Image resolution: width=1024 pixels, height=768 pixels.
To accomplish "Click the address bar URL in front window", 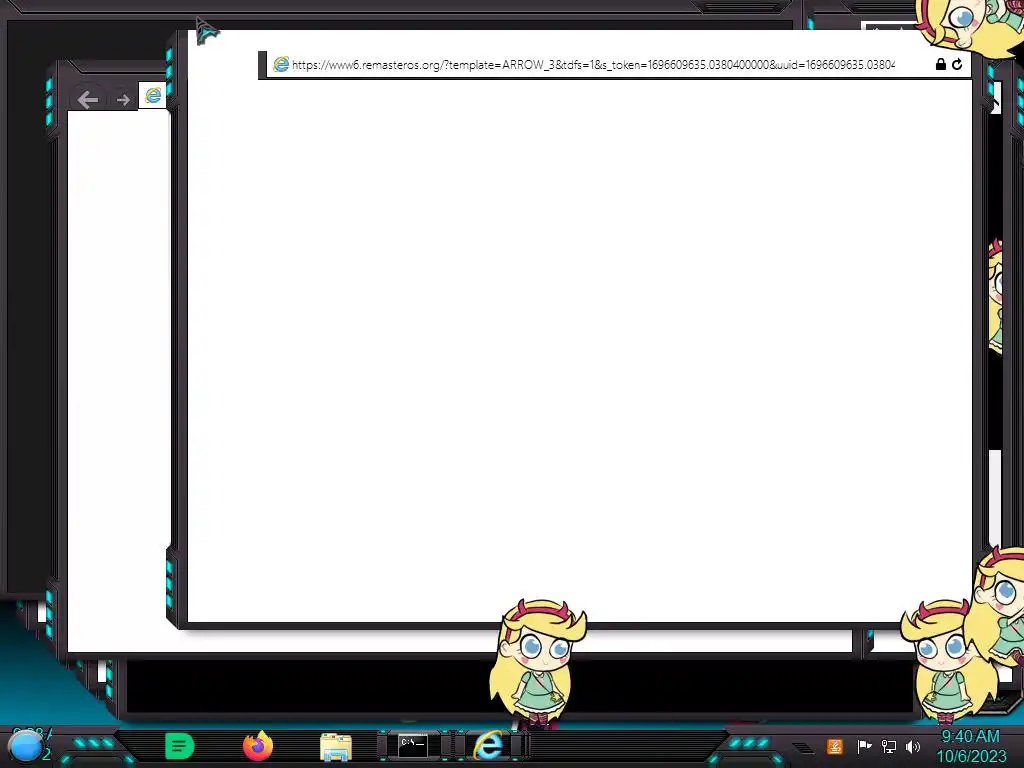I will 593,65.
